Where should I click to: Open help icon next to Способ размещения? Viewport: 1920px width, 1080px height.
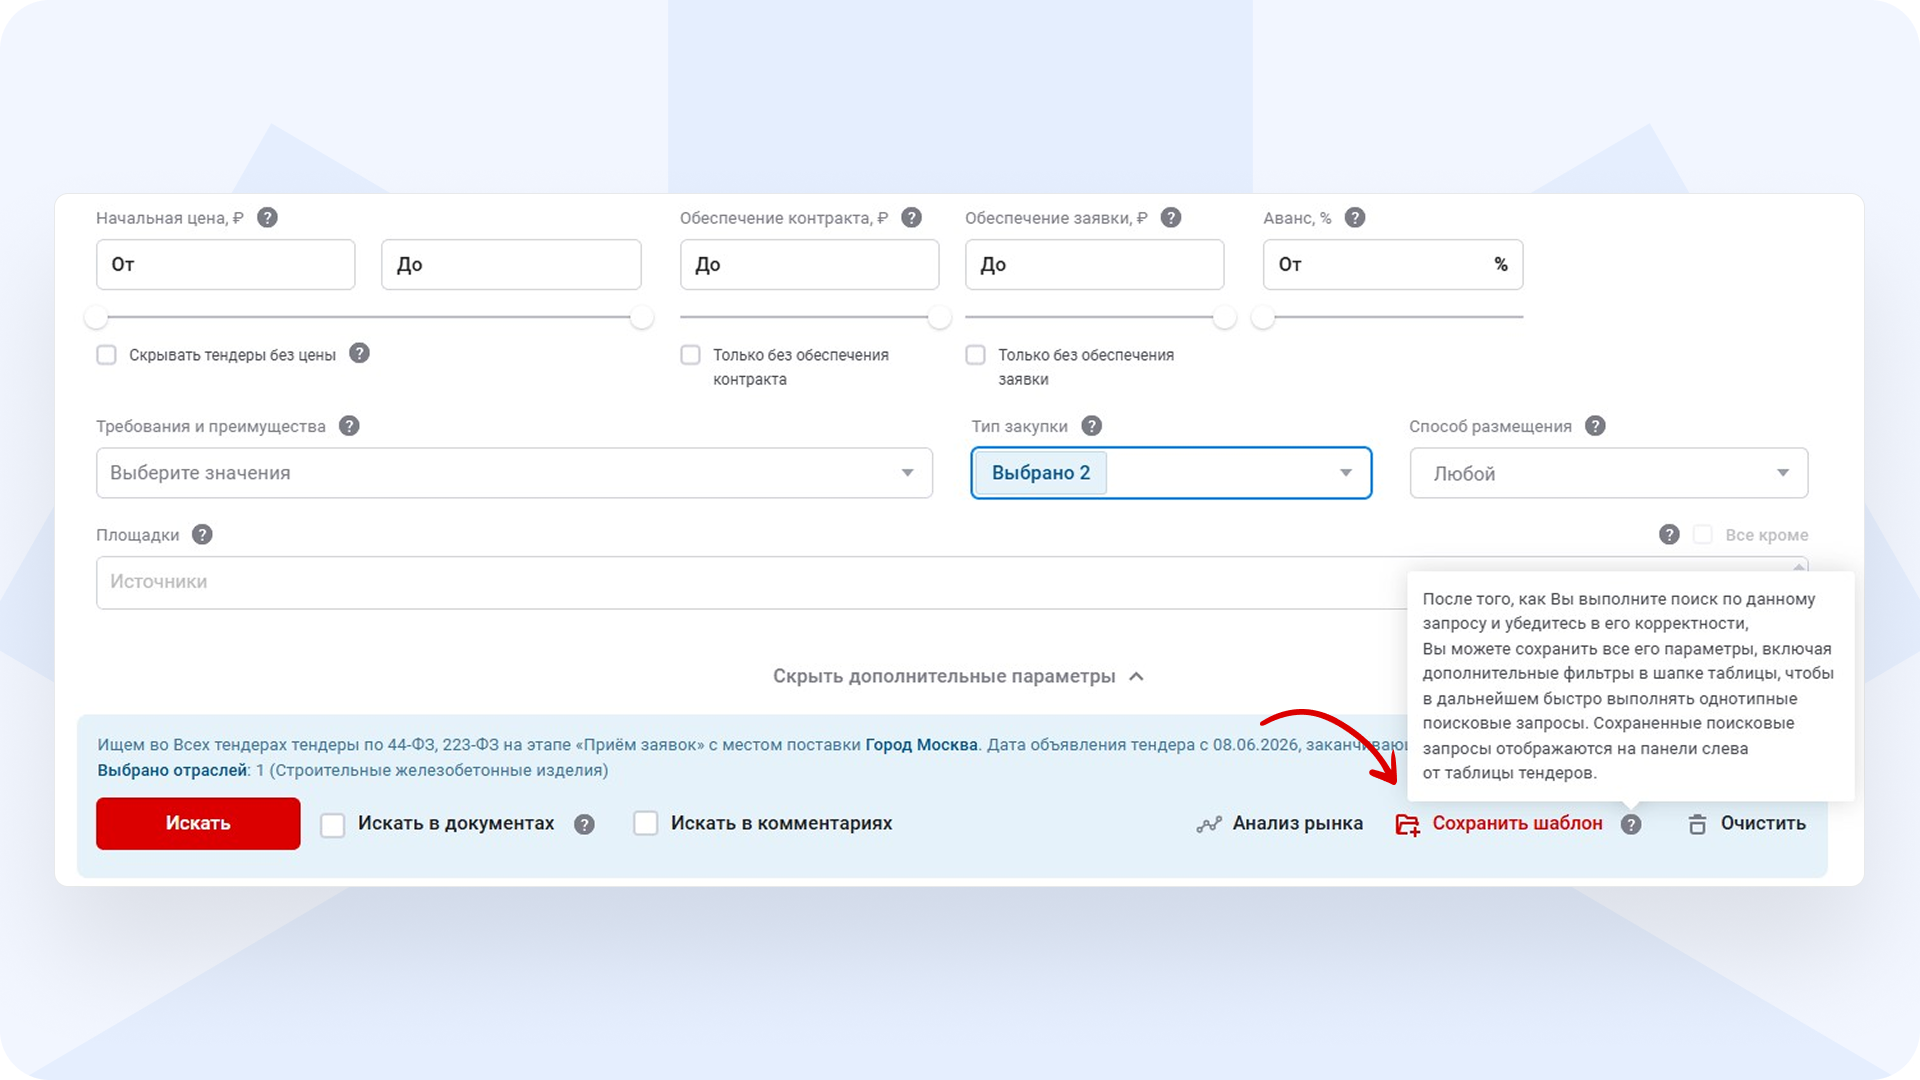coord(1596,426)
